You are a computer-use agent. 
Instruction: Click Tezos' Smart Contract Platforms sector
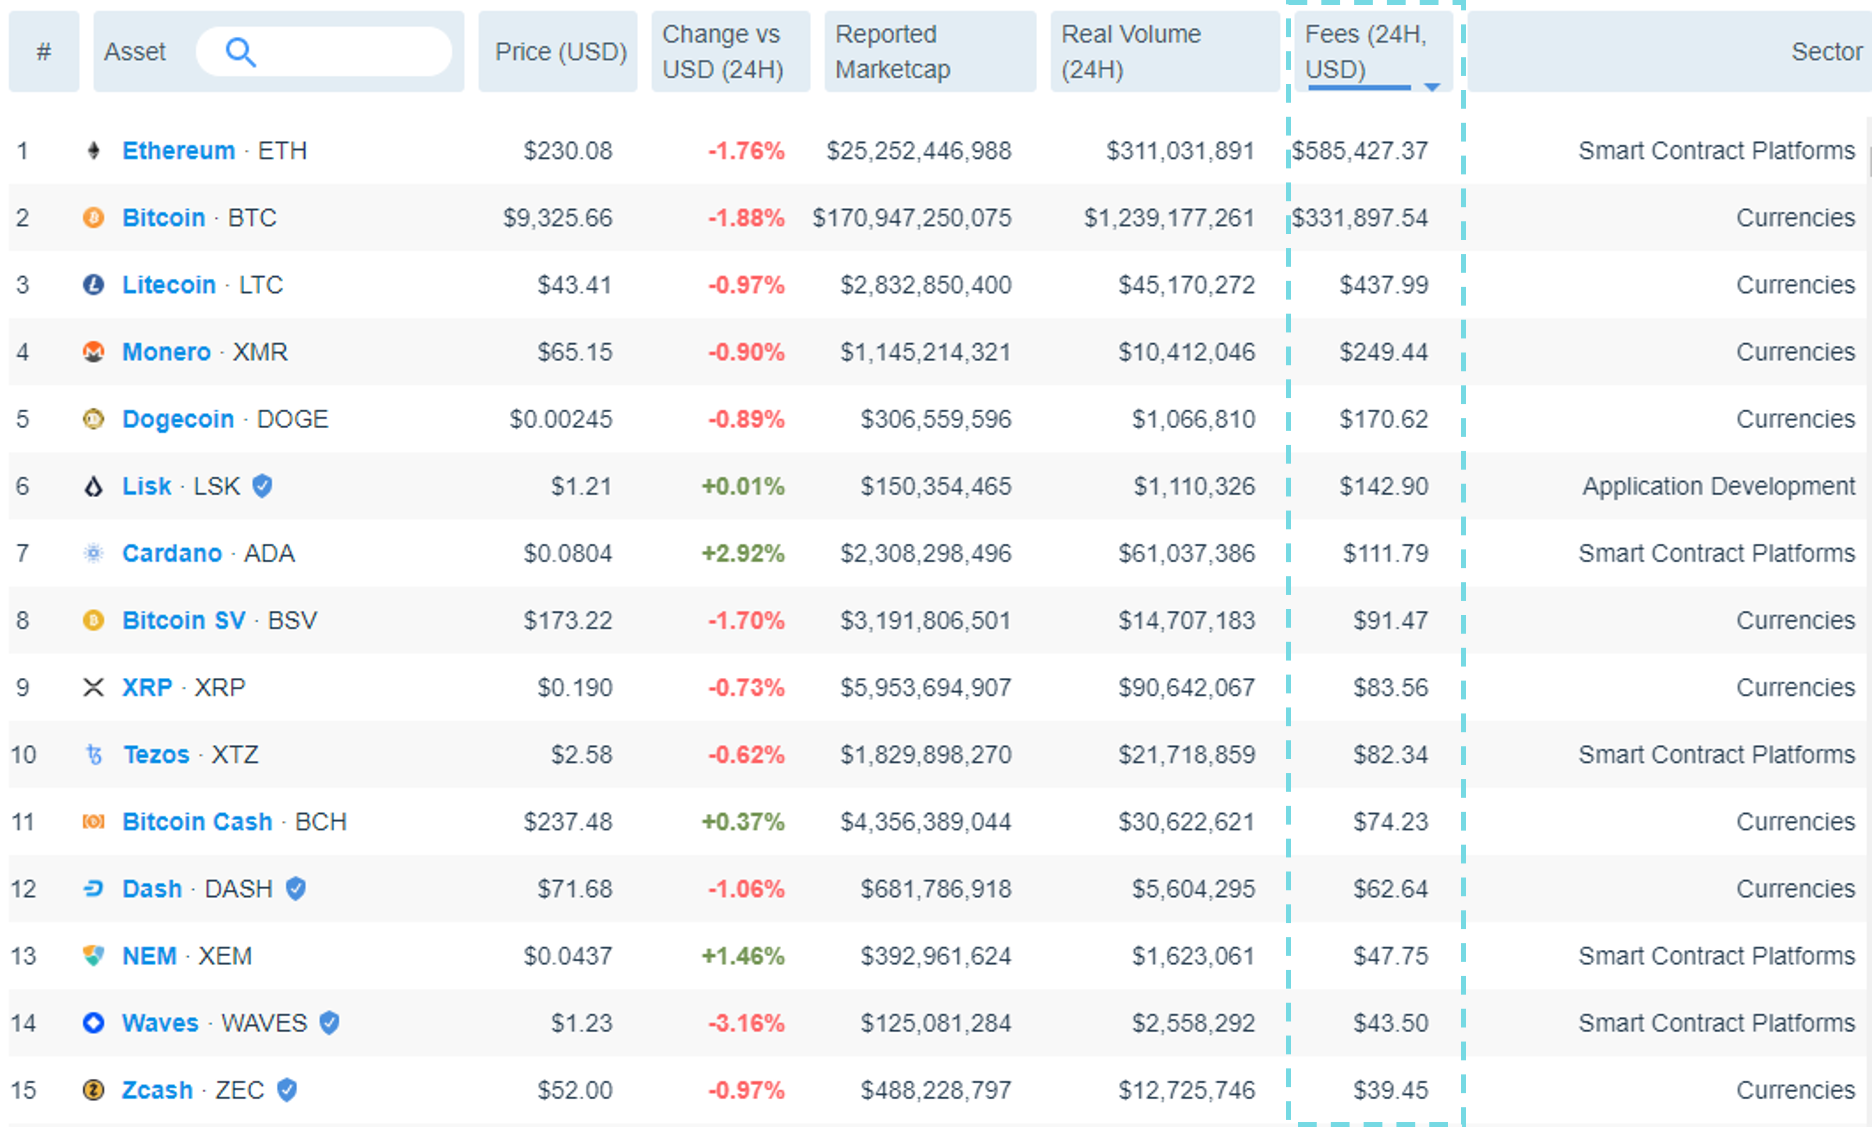pos(1717,755)
